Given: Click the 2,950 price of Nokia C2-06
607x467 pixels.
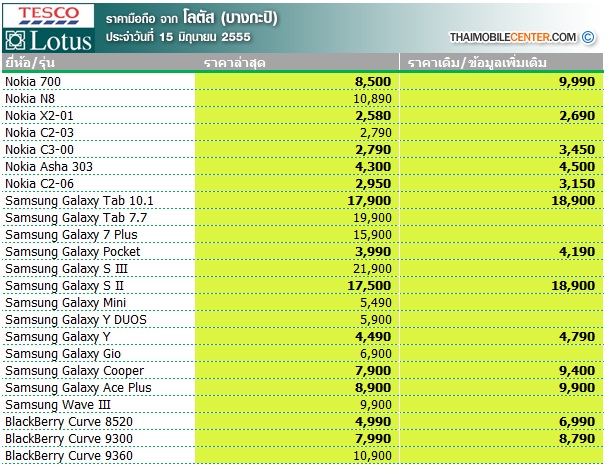Looking at the screenshot, I should click(x=373, y=184).
